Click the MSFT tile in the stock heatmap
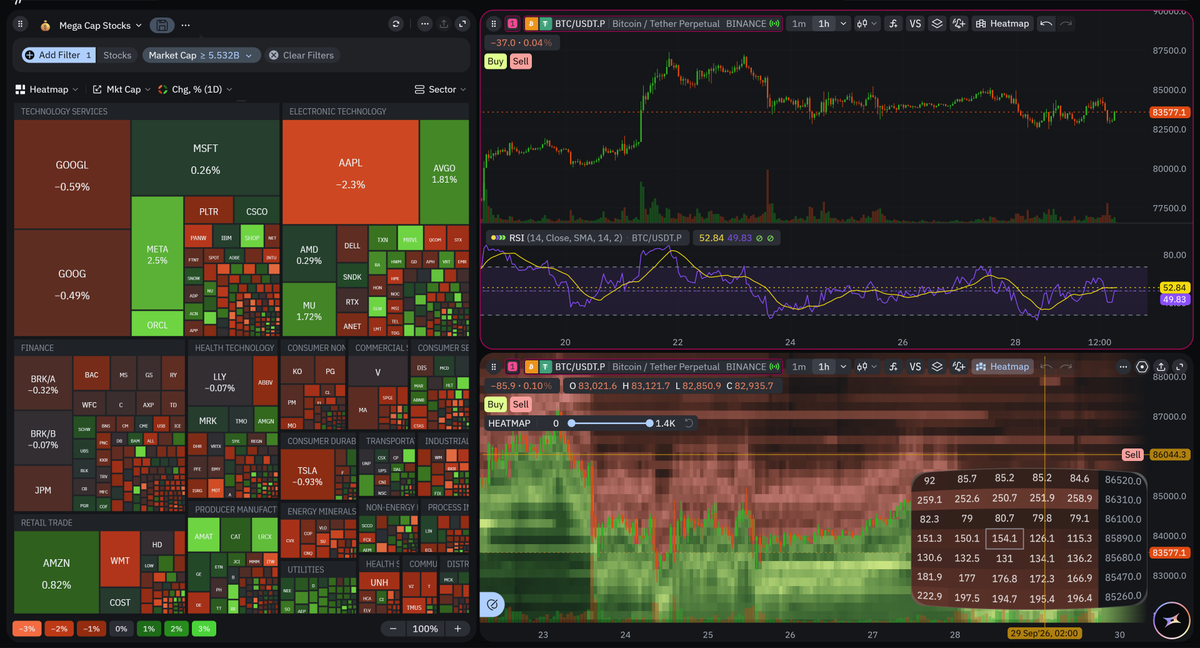The height and width of the screenshot is (648, 1200). tap(205, 158)
